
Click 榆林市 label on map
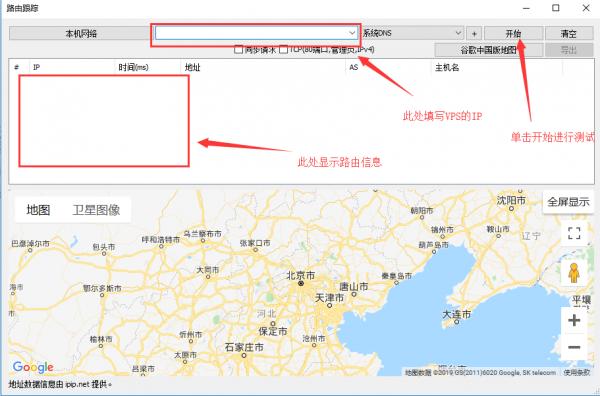[101, 339]
